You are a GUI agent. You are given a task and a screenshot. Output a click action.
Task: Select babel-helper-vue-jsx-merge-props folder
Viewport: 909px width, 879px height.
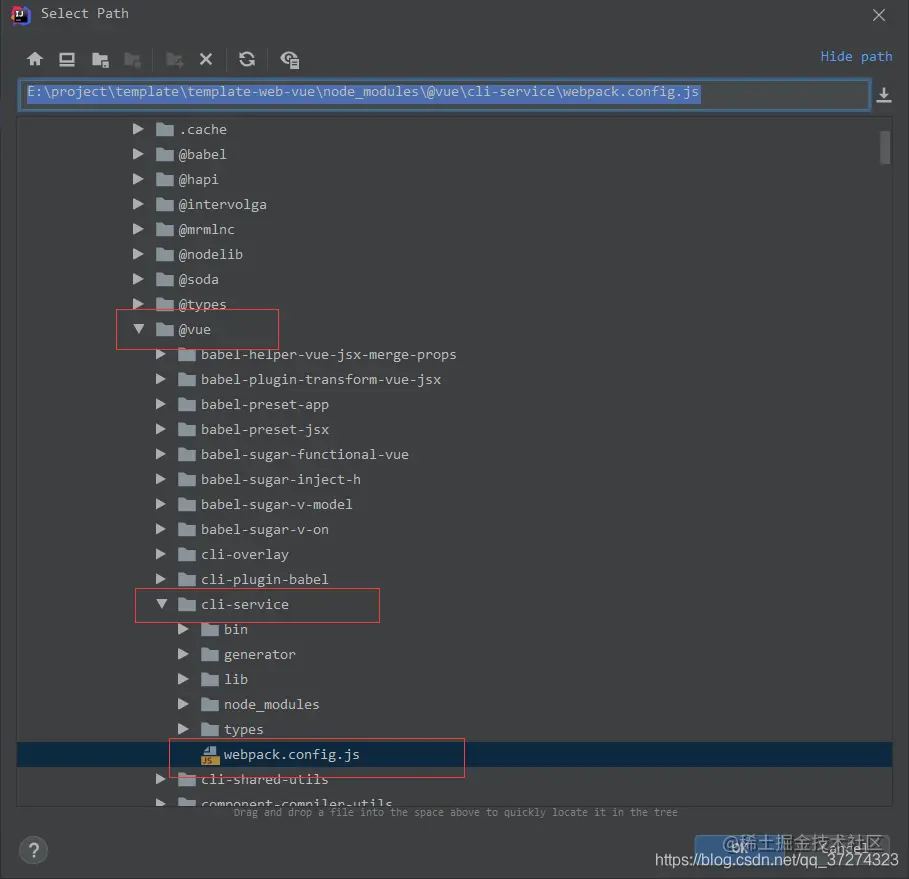click(x=328, y=354)
